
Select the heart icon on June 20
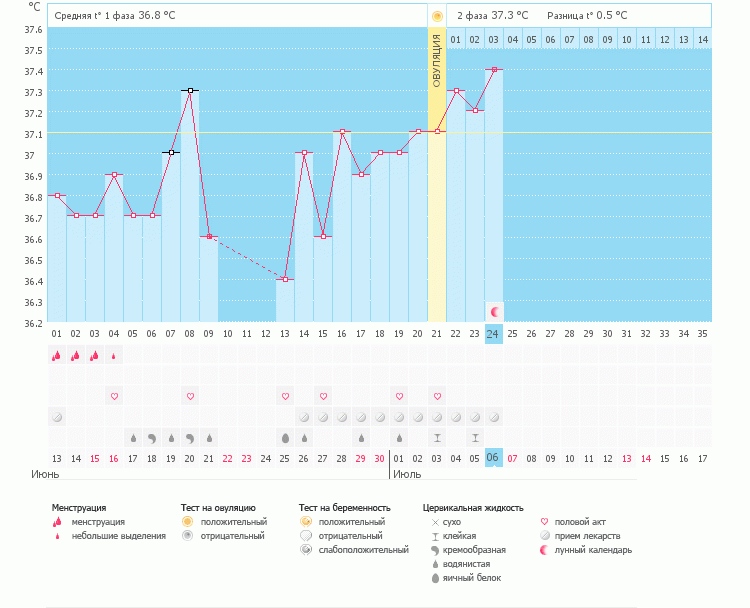189,397
